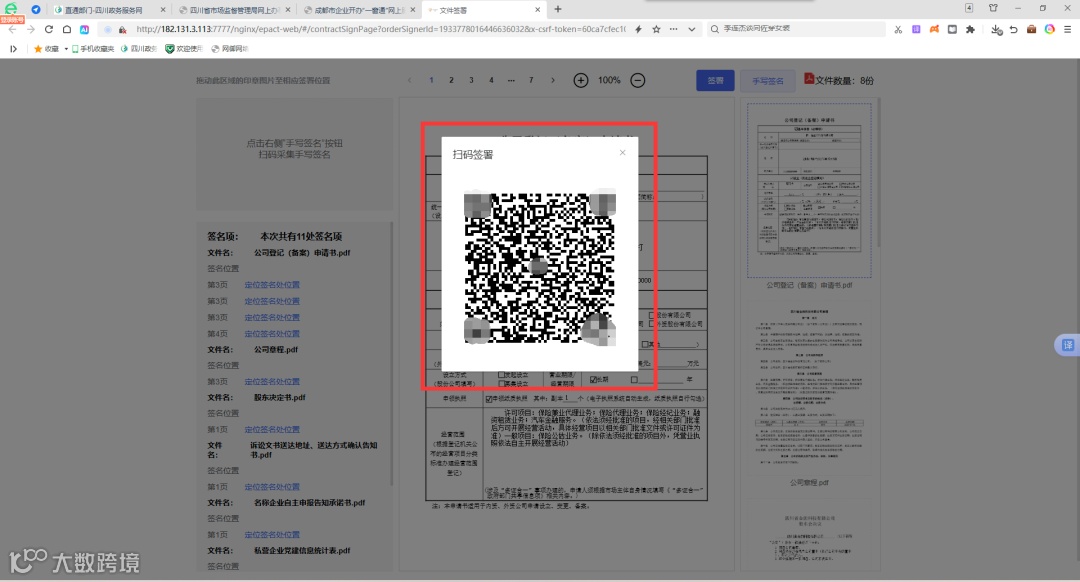Zoom out with the minus magnifier icon
The height and width of the screenshot is (582, 1080).
coord(638,81)
